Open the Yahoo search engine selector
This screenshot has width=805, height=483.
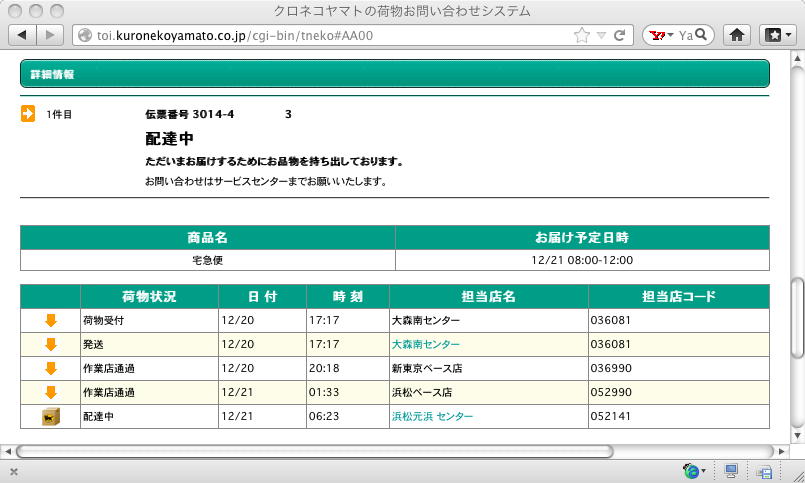click(661, 35)
